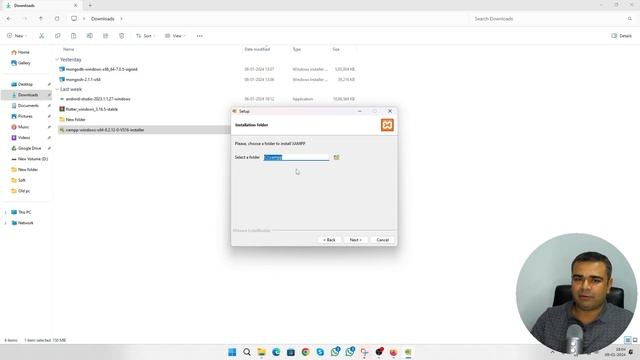Sort by the Date modified column header
Screen dimensions: 640x360
(257, 49)
